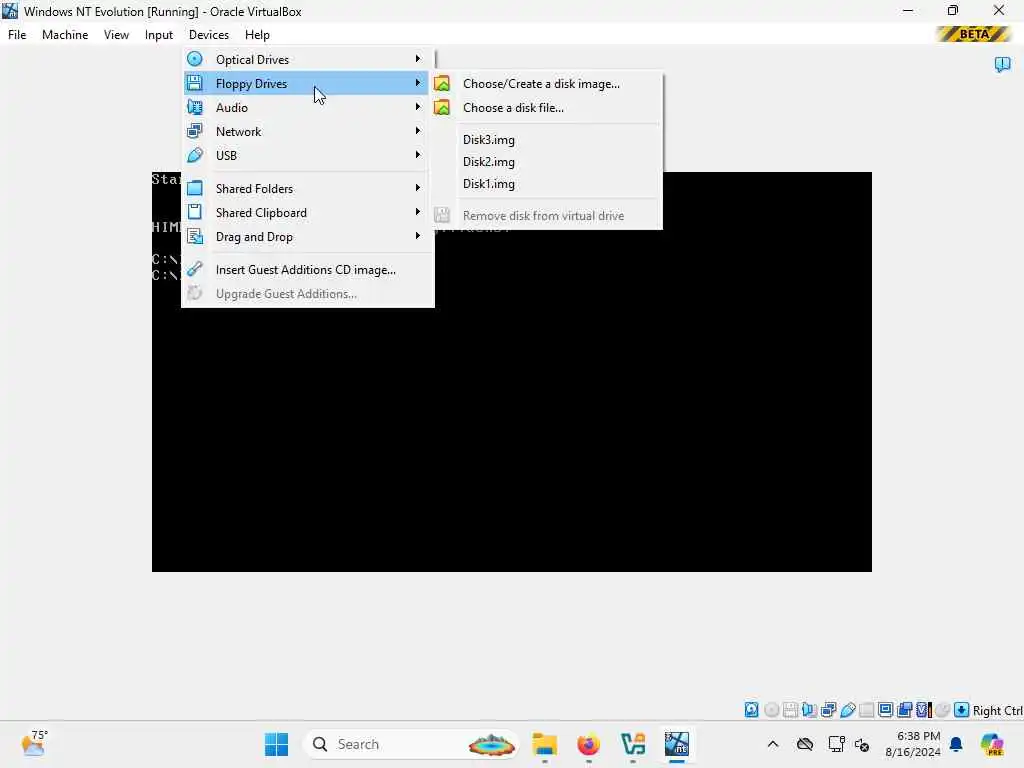1024x768 pixels.
Task: Click mouse integration status bar icon
Action: (x=942, y=710)
